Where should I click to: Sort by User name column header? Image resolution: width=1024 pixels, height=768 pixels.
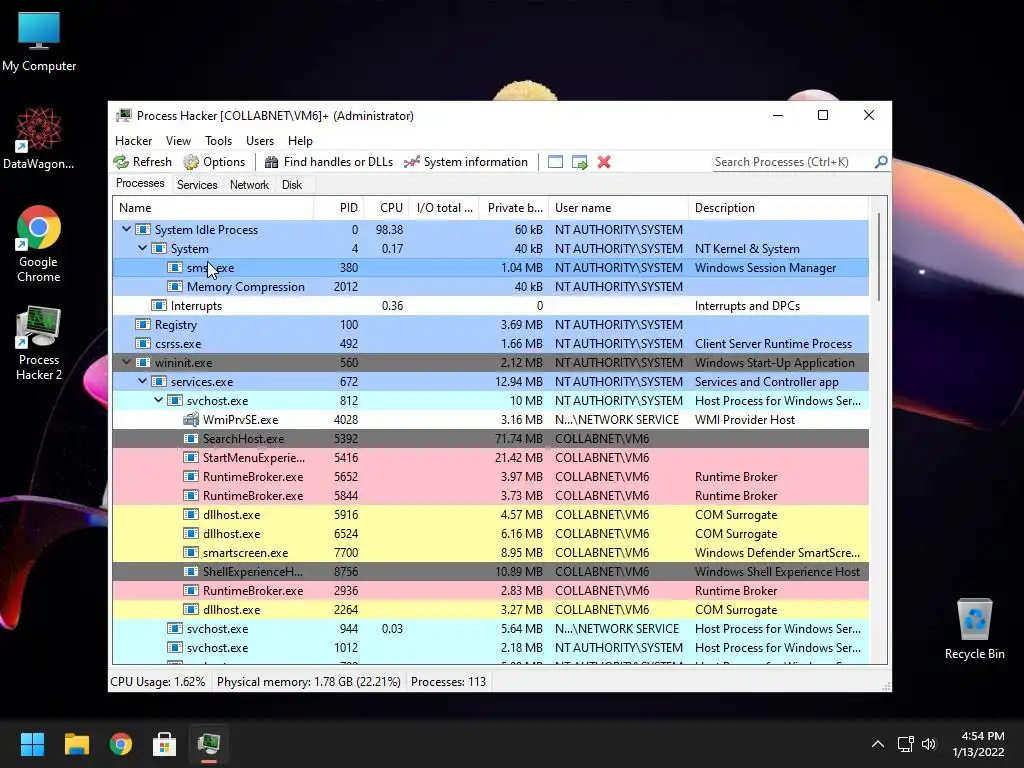tap(618, 208)
